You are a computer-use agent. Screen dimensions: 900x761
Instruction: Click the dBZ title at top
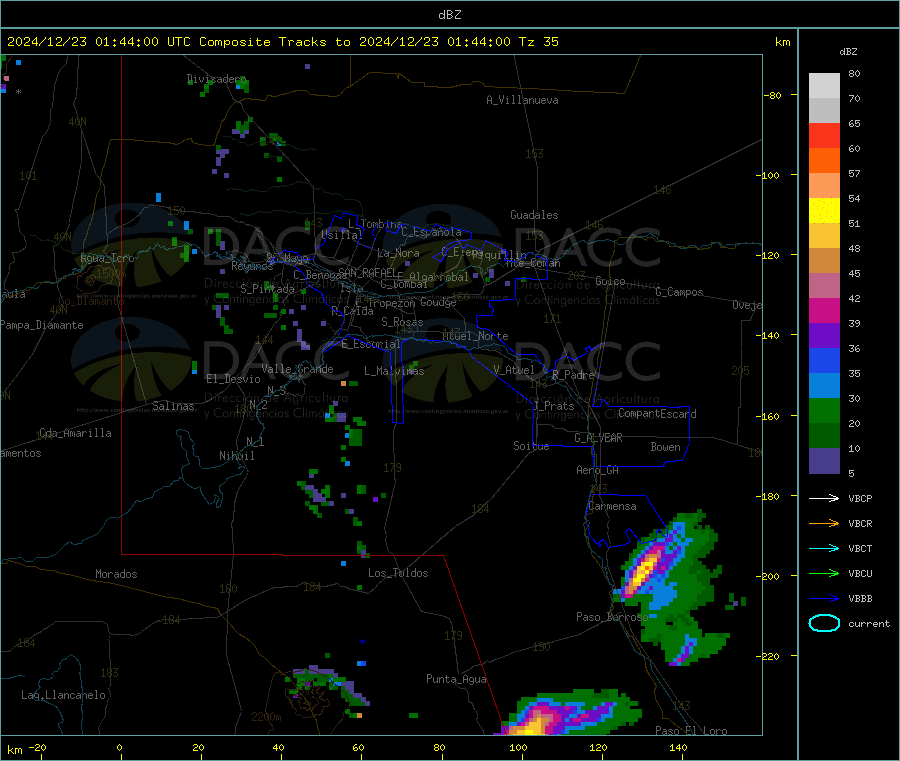coord(449,15)
